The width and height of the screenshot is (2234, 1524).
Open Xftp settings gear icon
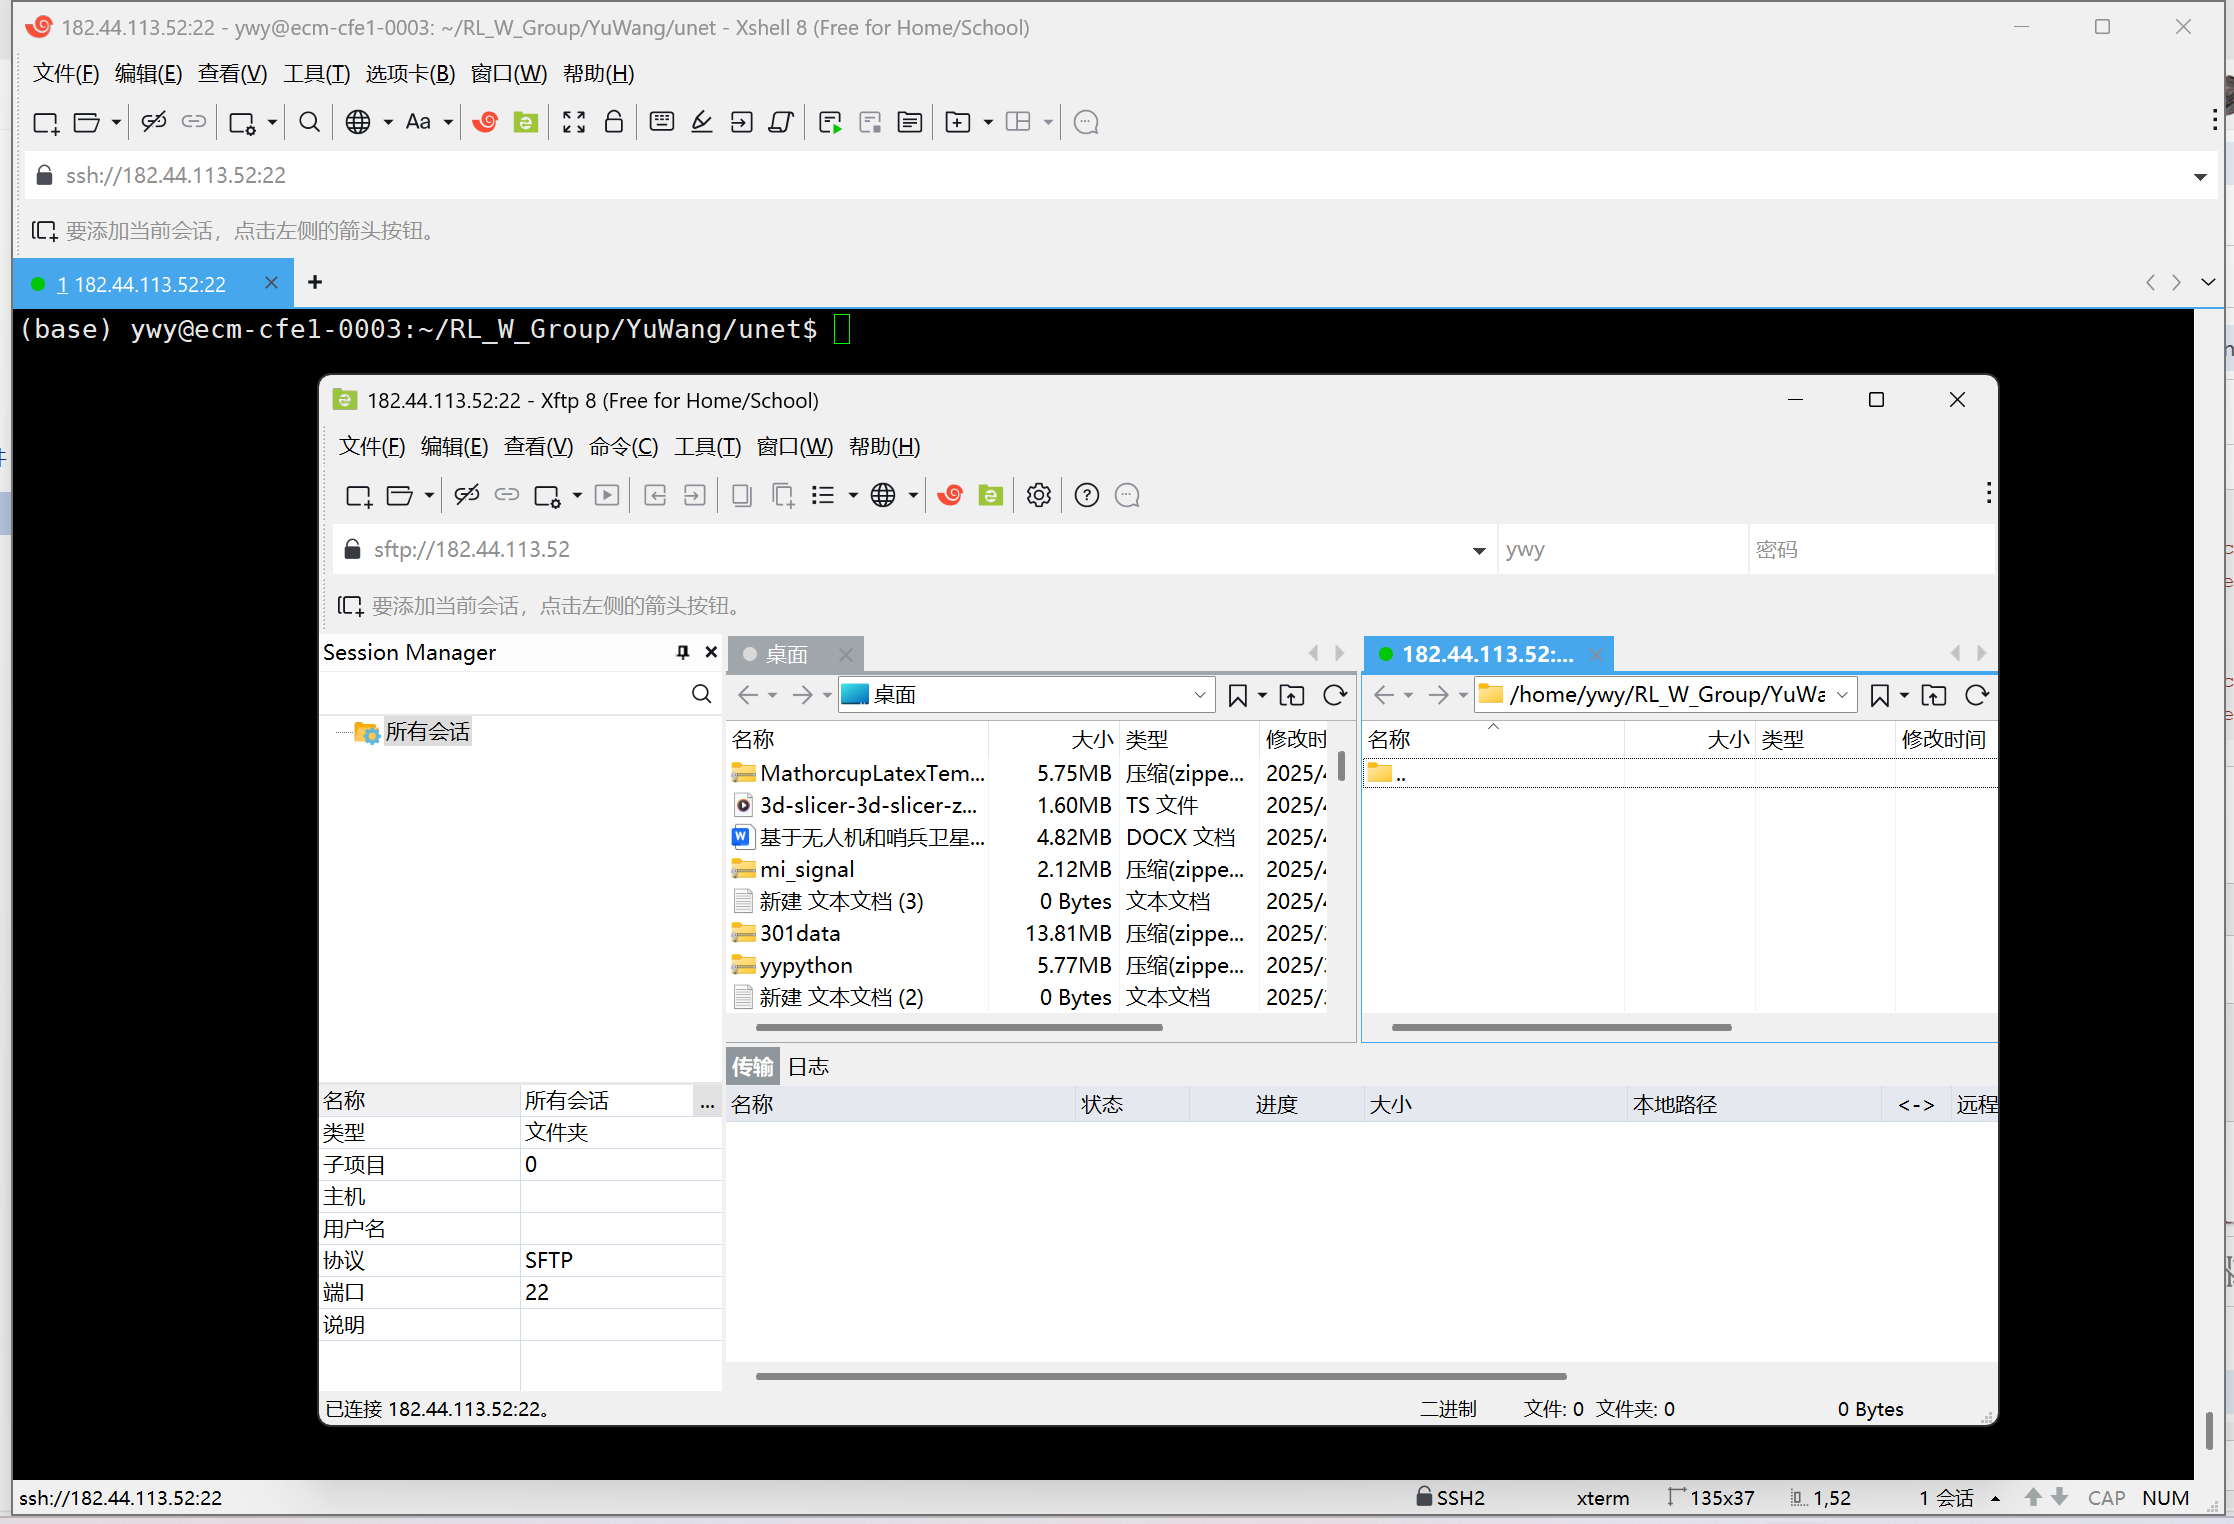click(1039, 495)
